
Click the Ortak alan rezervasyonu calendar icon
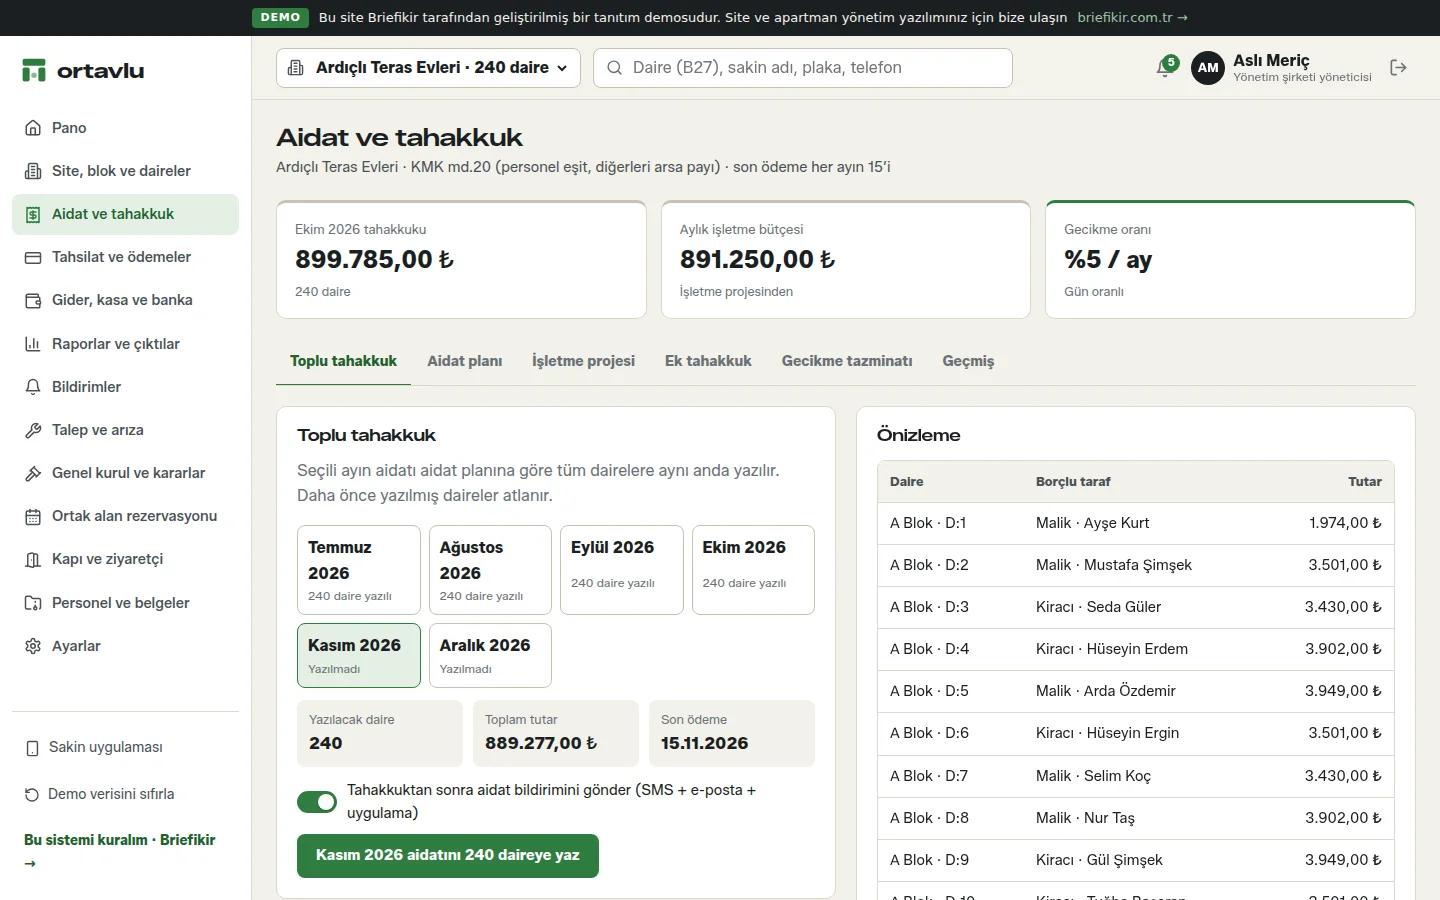tap(33, 516)
